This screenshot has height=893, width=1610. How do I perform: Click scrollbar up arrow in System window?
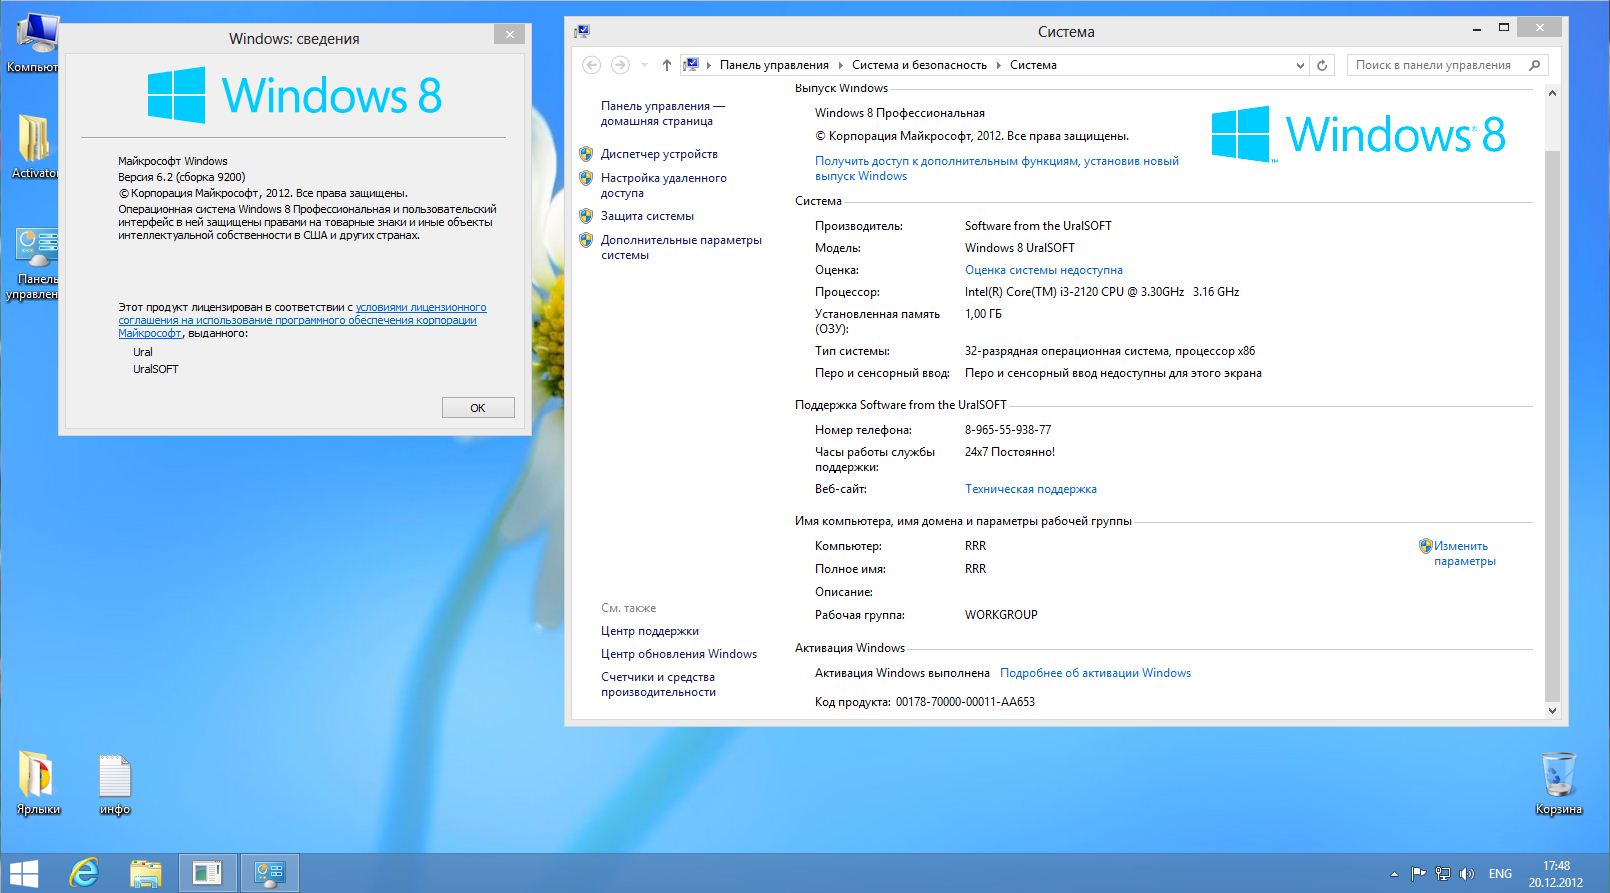[1552, 93]
